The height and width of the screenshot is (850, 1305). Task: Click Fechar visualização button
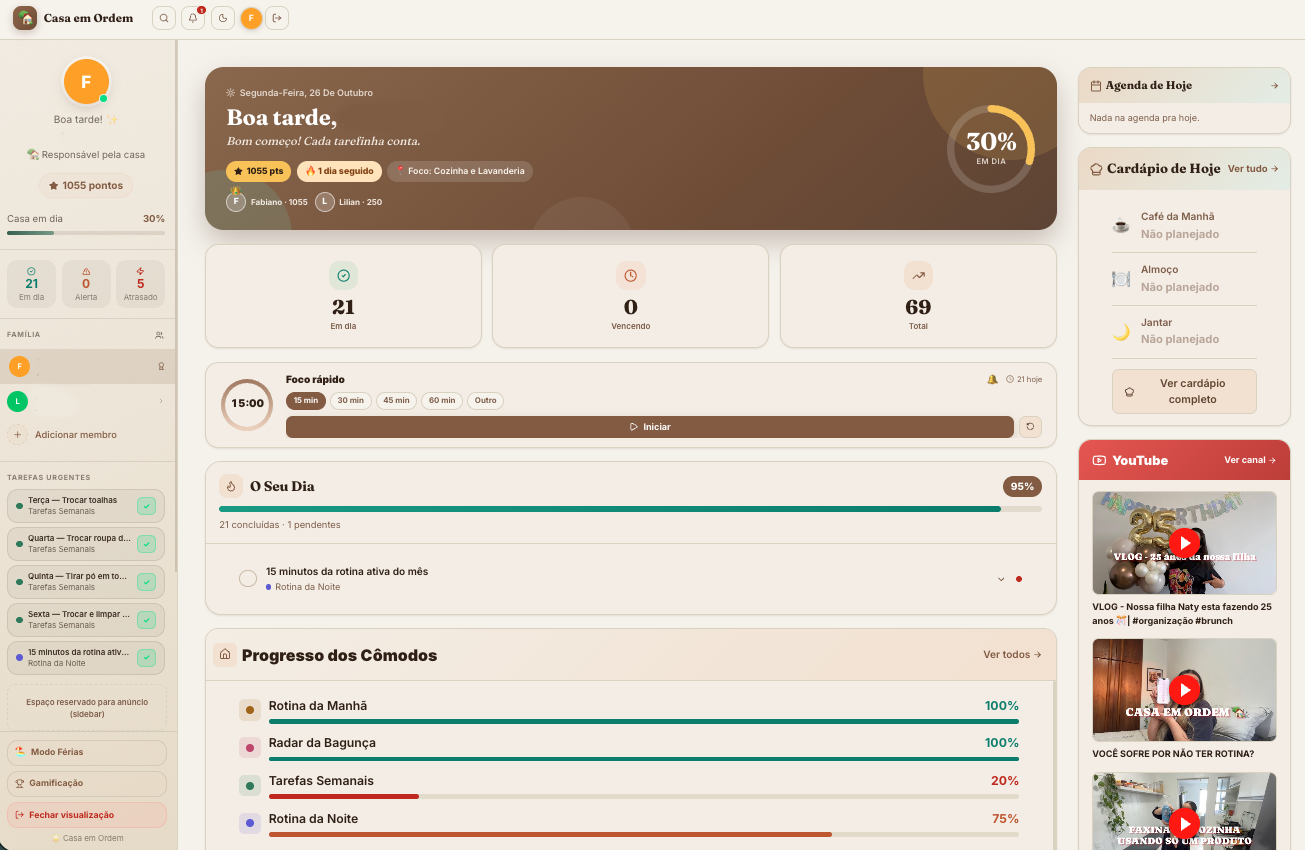87,815
